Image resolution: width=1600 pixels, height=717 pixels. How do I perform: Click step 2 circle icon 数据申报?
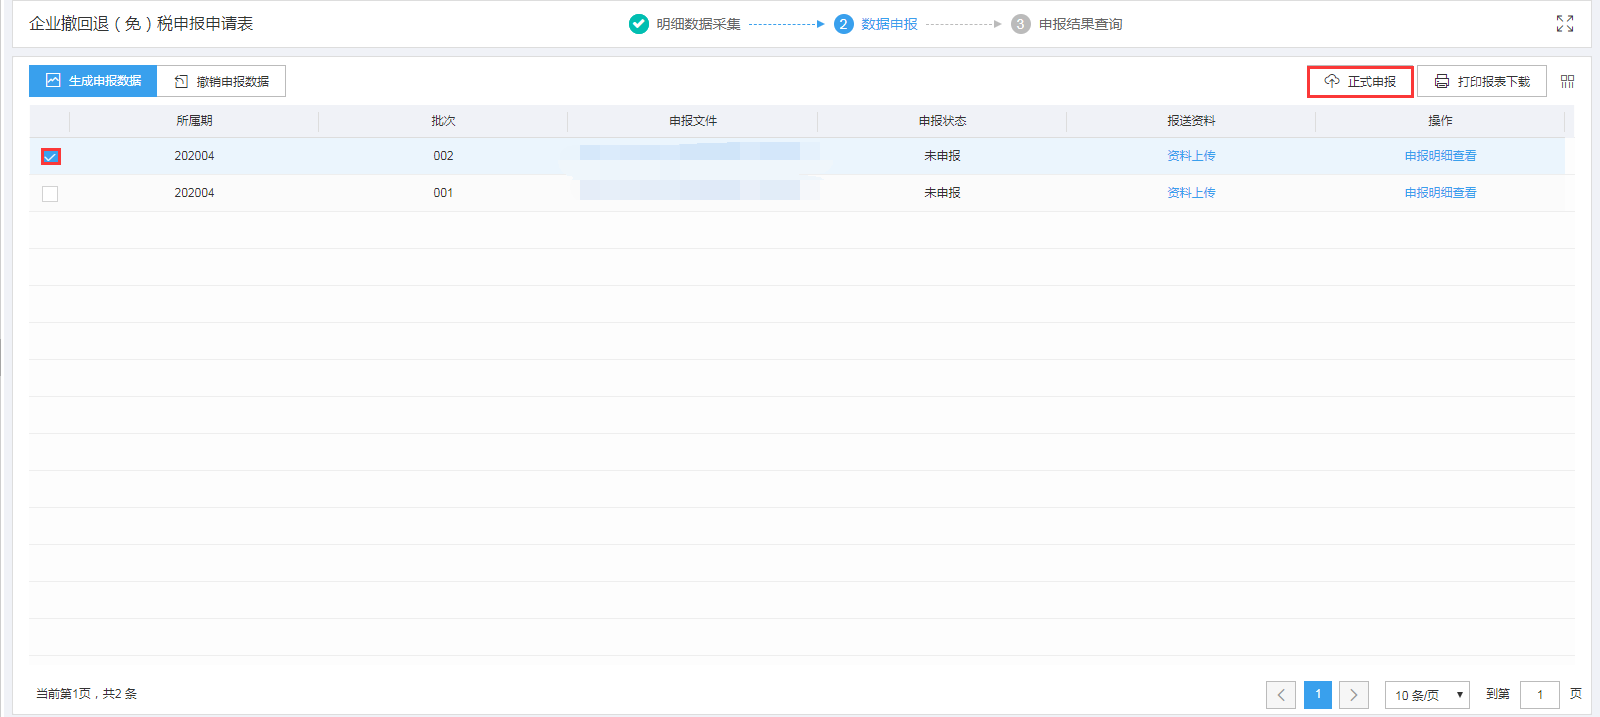pyautogui.click(x=843, y=24)
